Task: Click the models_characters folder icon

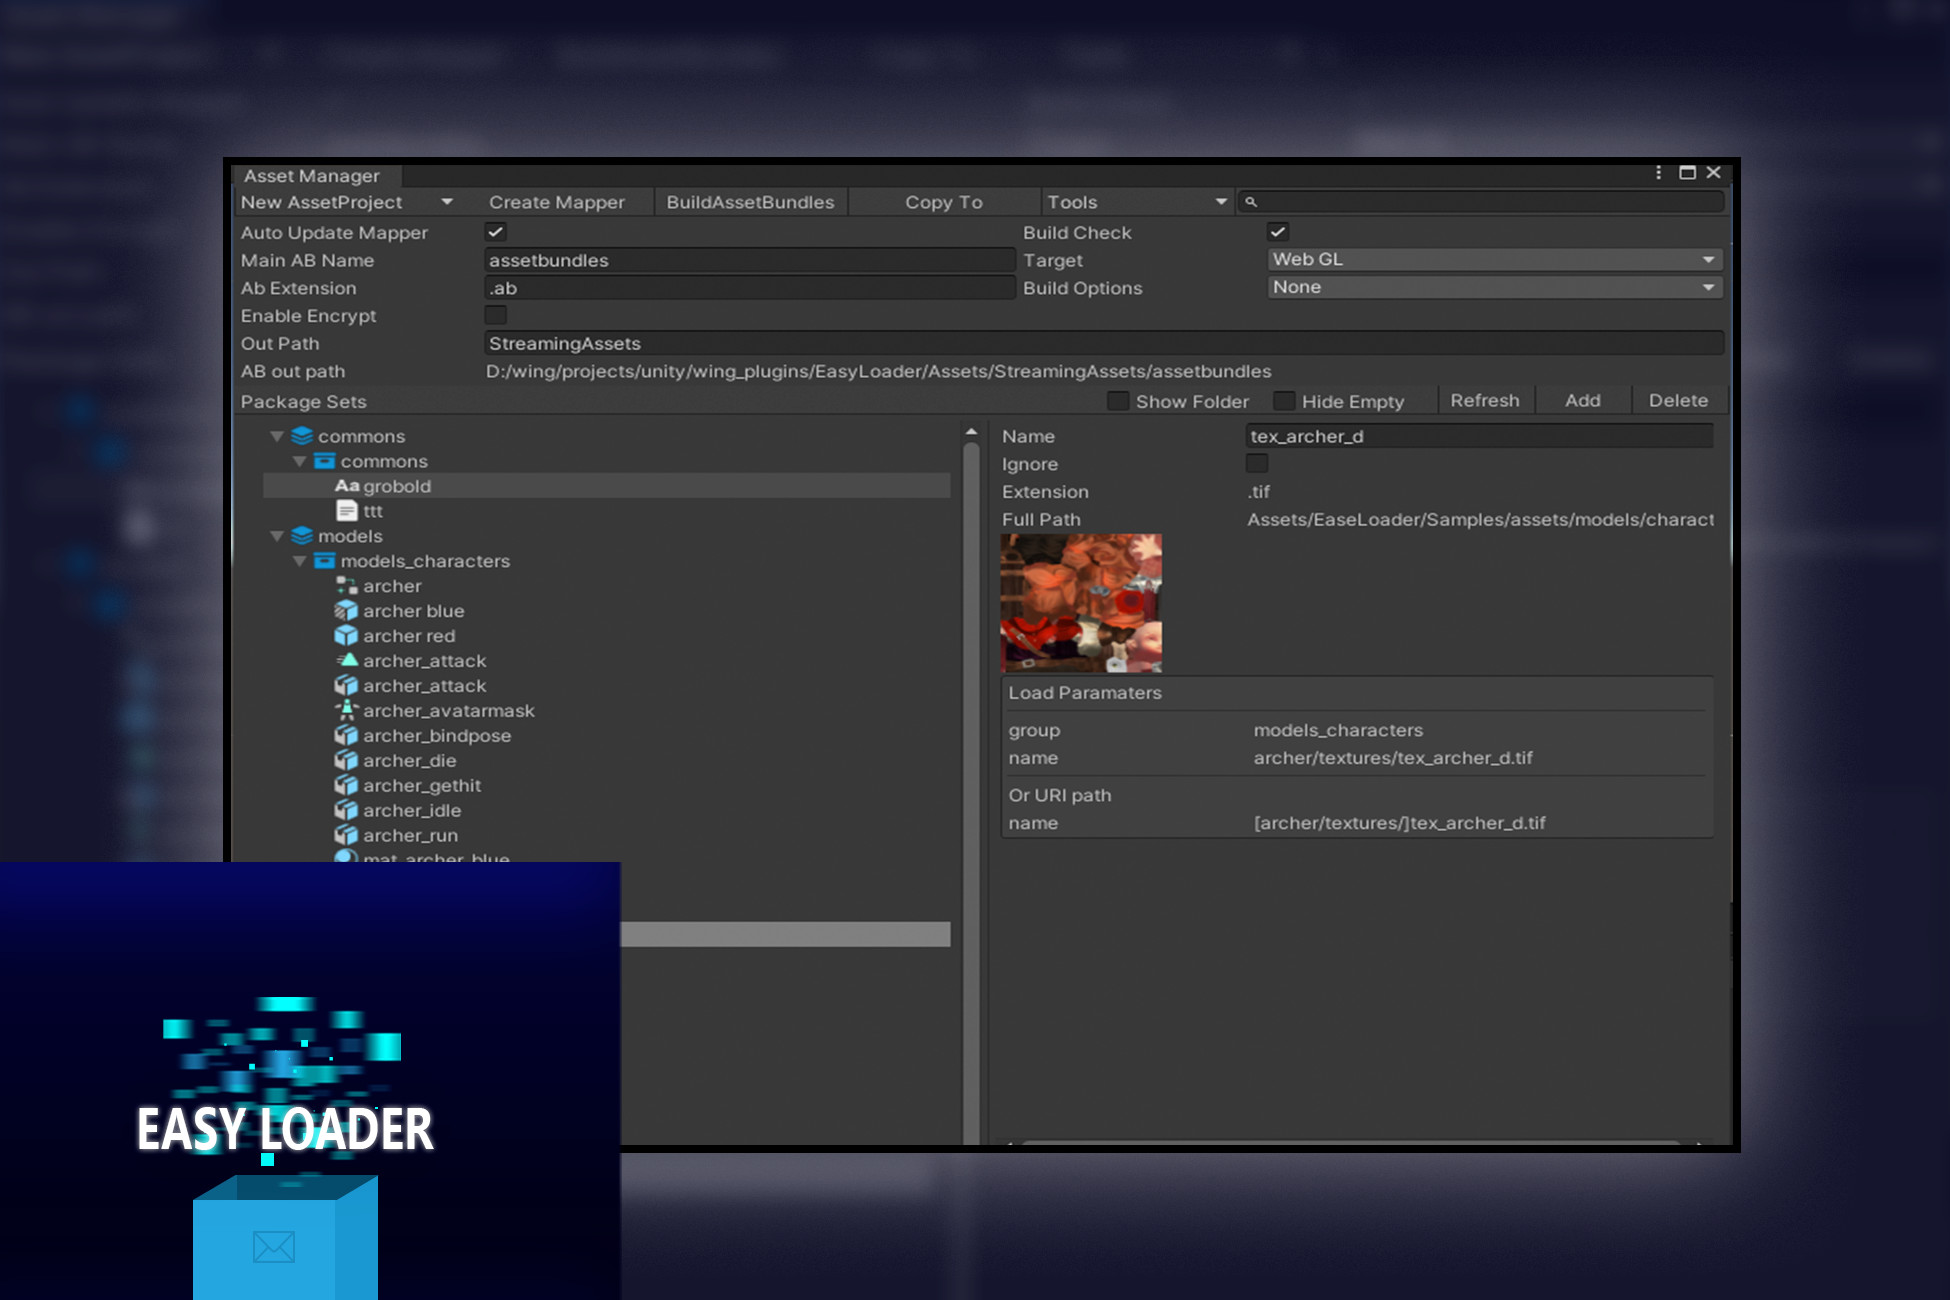Action: coord(324,561)
